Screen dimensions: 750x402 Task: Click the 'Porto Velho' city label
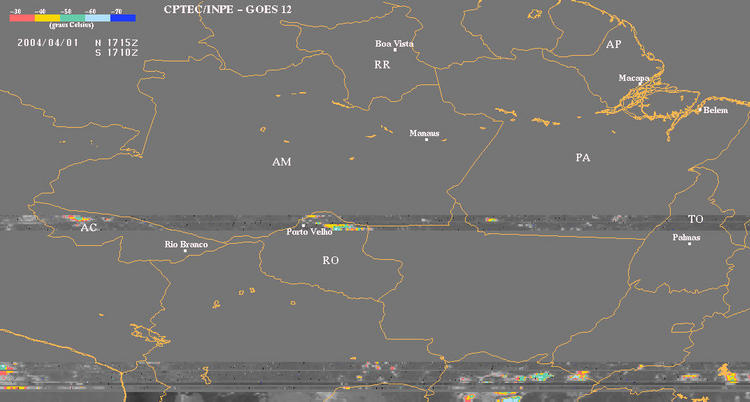click(x=309, y=232)
